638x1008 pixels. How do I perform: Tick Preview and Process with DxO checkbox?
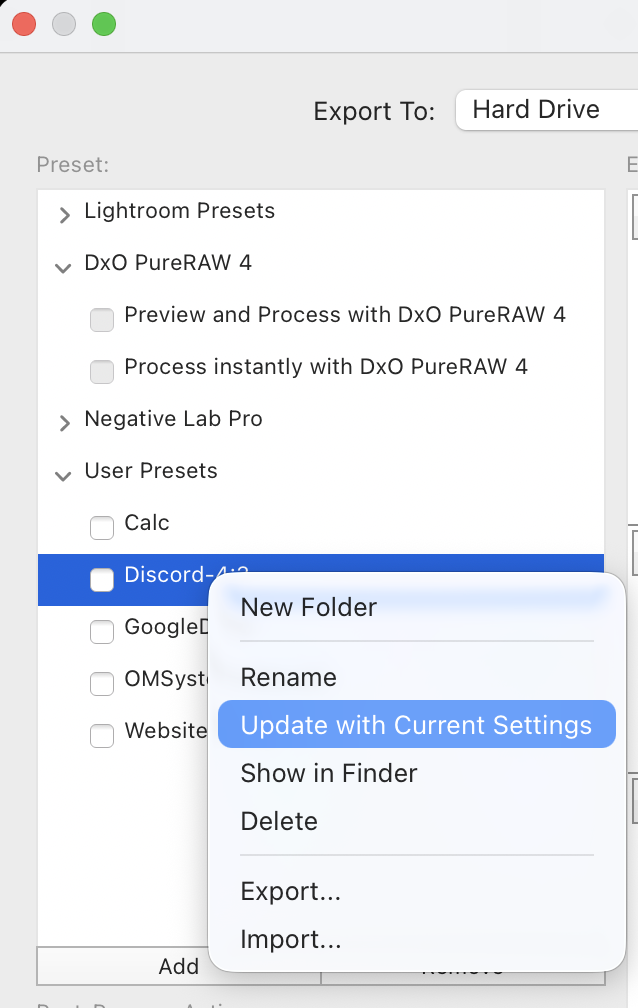(x=102, y=318)
